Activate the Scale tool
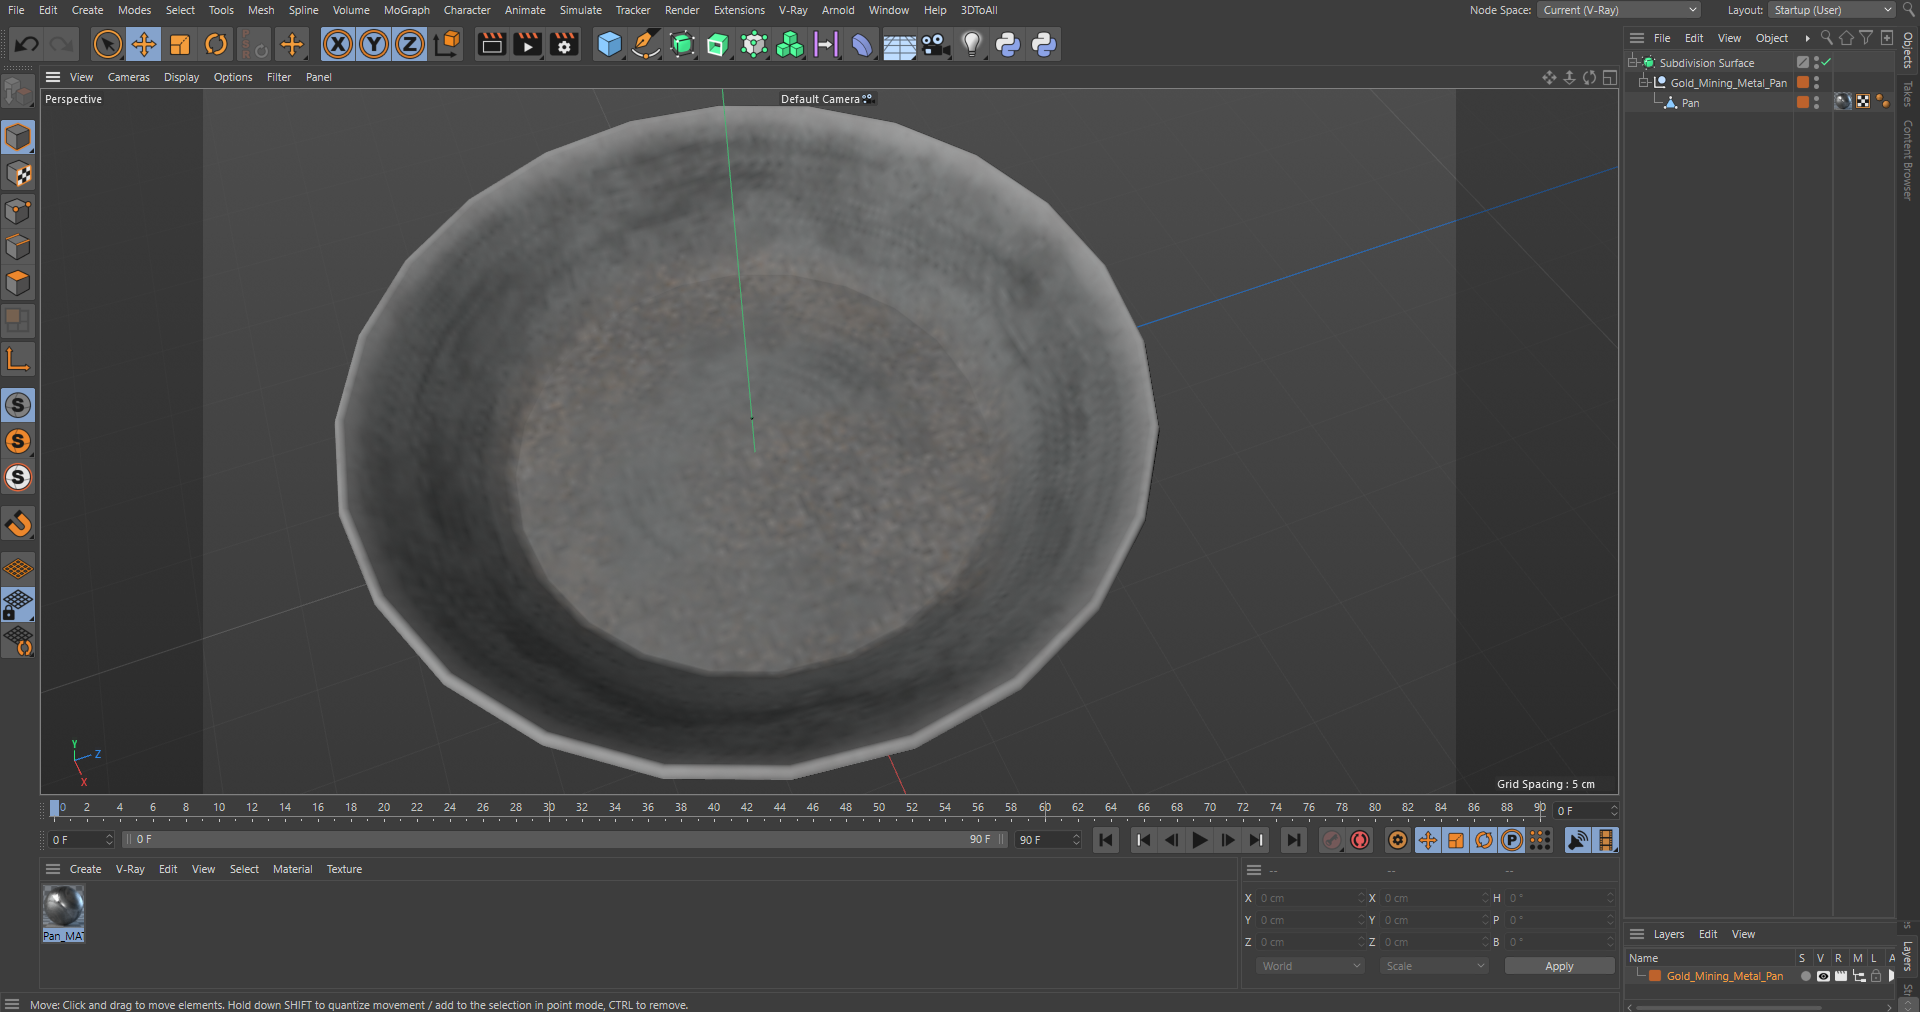Image resolution: width=1920 pixels, height=1012 pixels. click(x=180, y=44)
